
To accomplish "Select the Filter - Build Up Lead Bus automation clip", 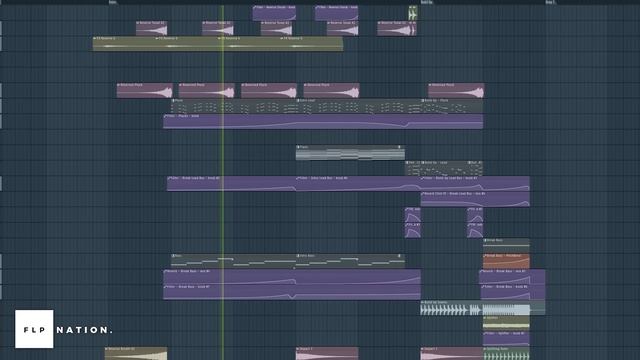I will pyautogui.click(x=475, y=184).
